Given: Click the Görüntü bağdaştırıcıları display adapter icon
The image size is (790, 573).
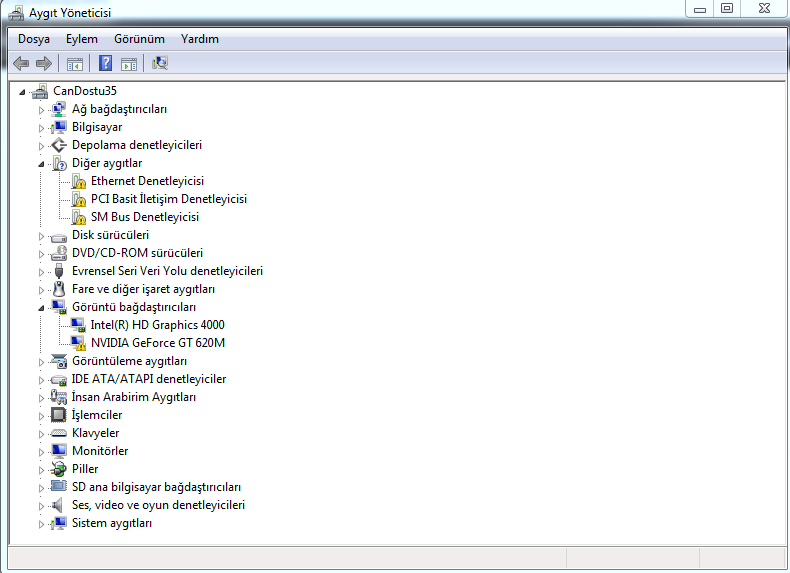Looking at the screenshot, I should tap(58, 307).
